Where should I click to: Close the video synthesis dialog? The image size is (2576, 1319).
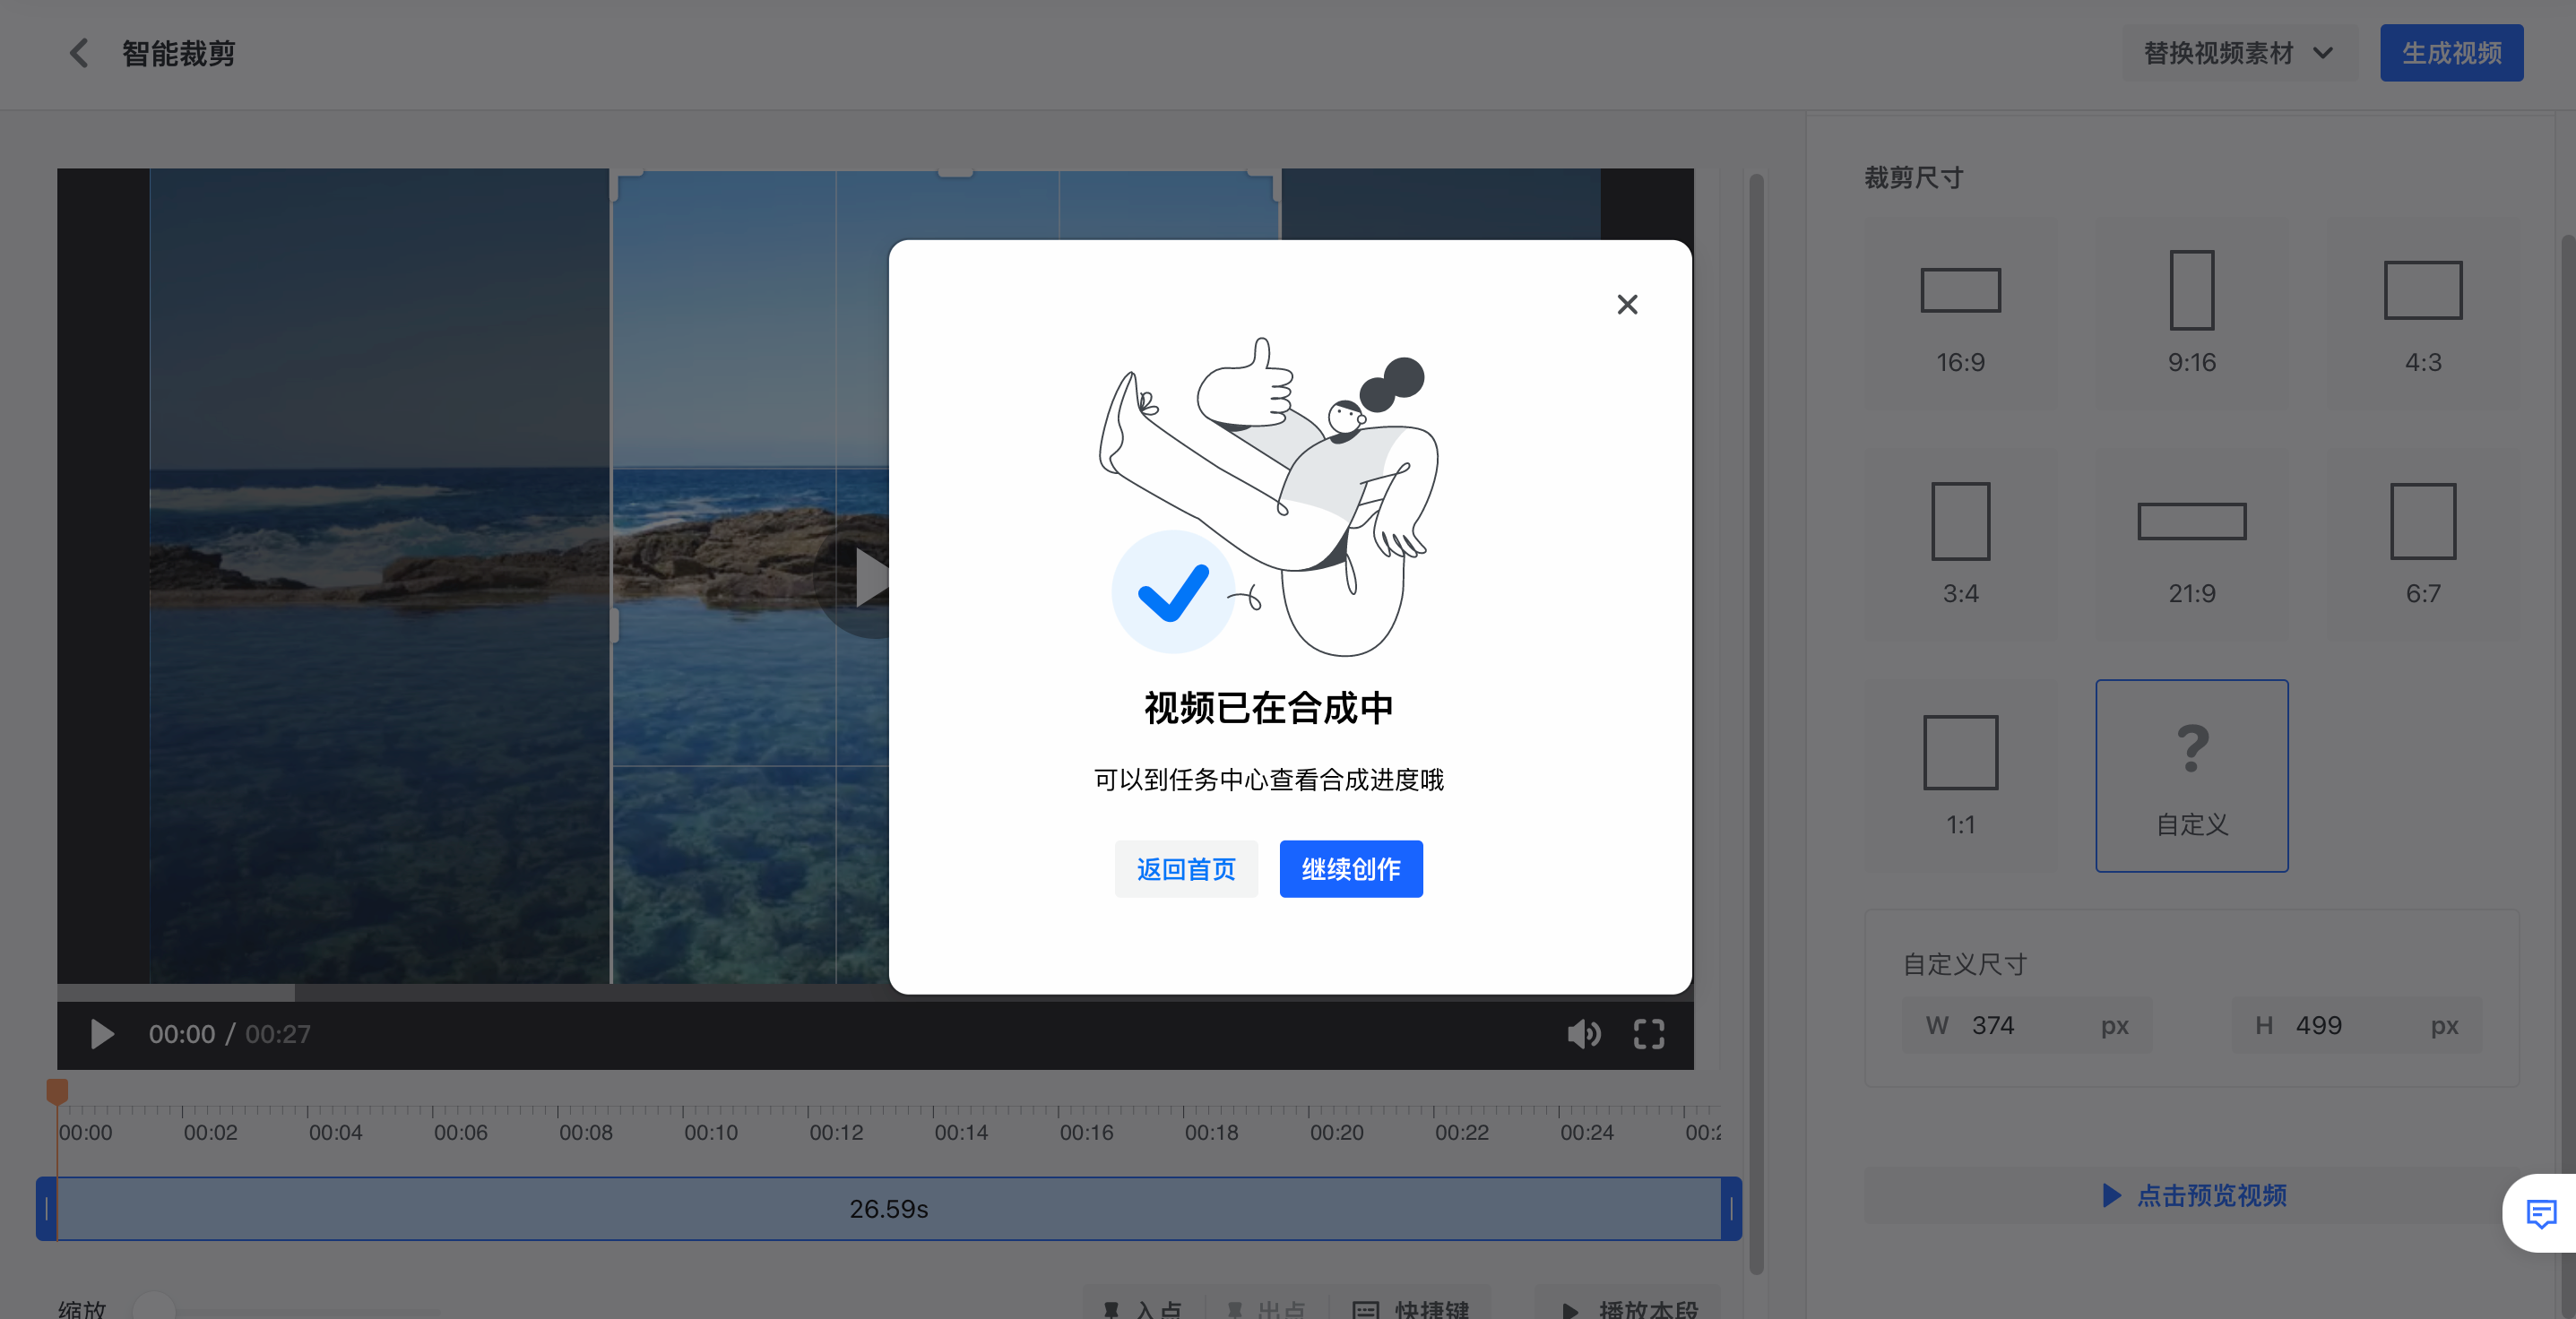pyautogui.click(x=1627, y=304)
